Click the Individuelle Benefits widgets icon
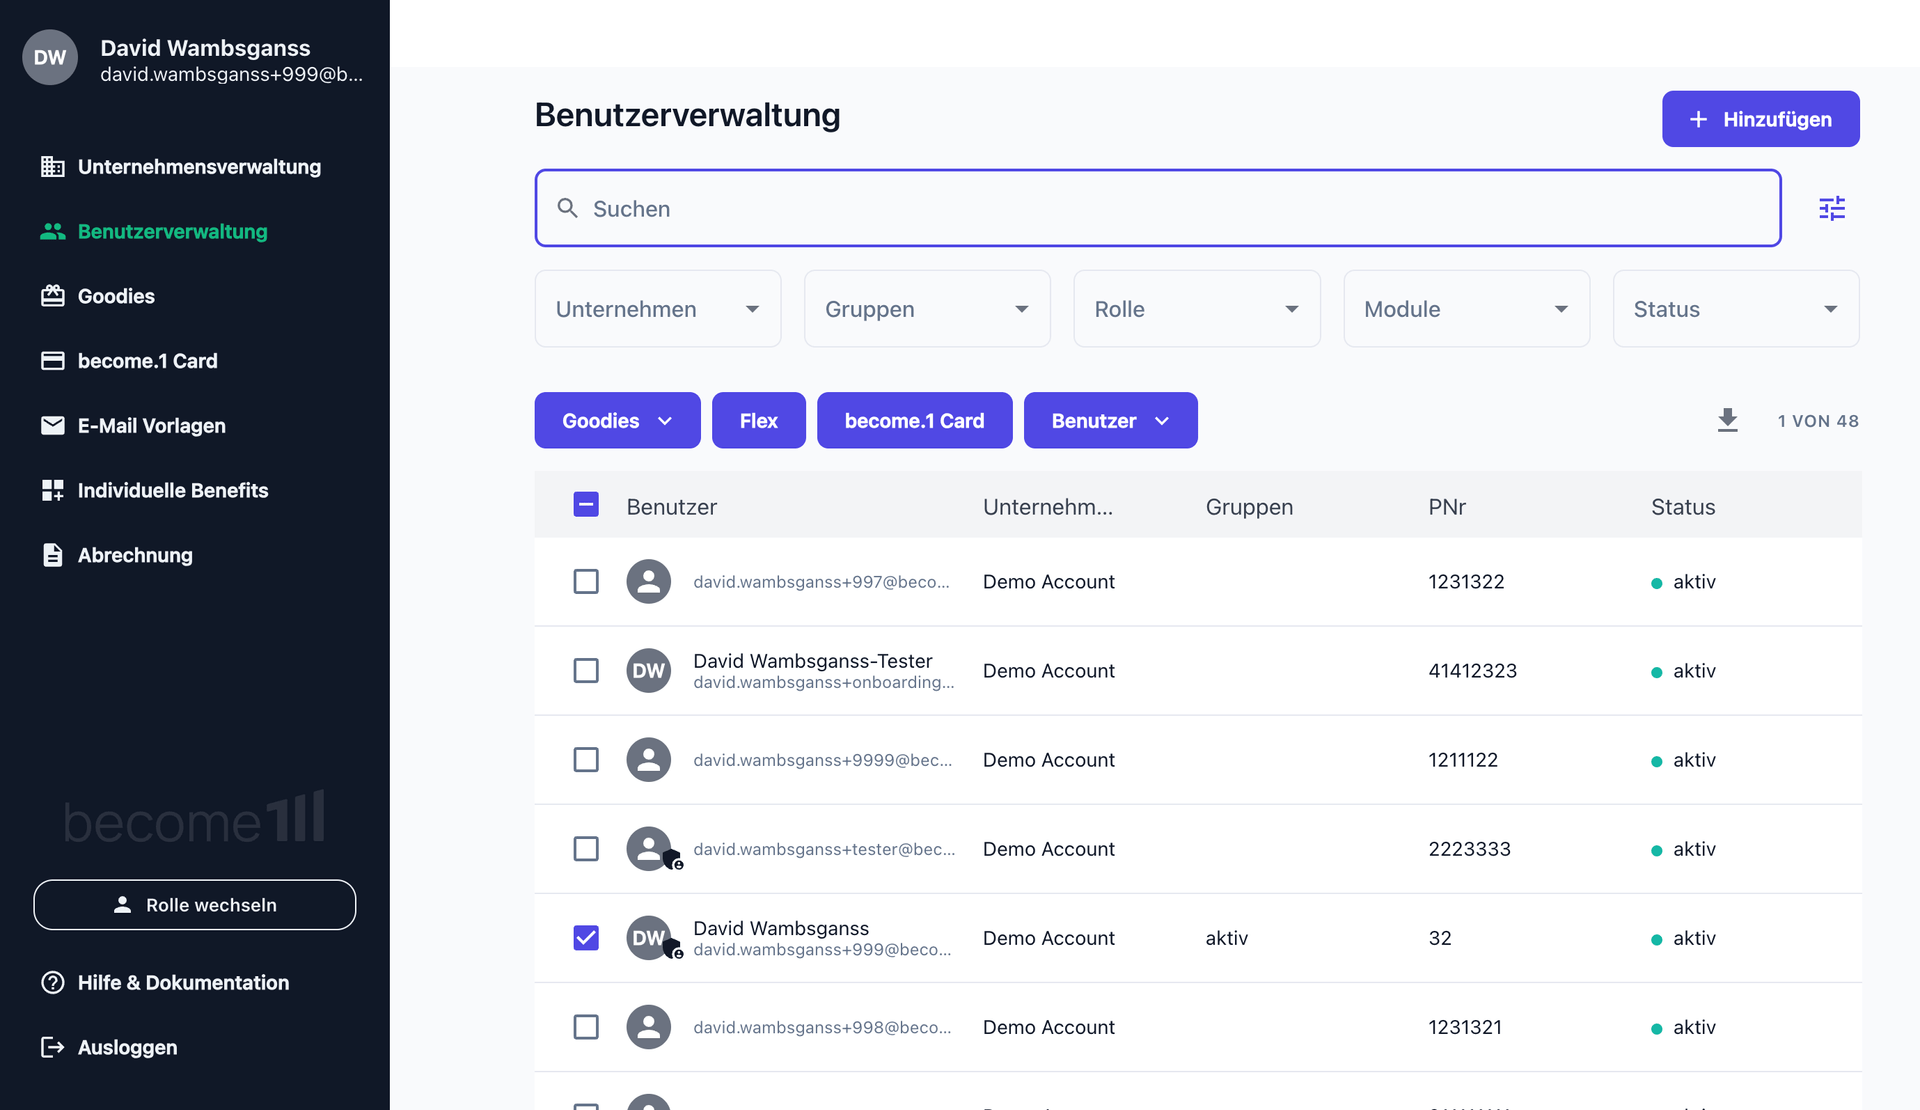The height and width of the screenshot is (1110, 1920). click(x=52, y=490)
